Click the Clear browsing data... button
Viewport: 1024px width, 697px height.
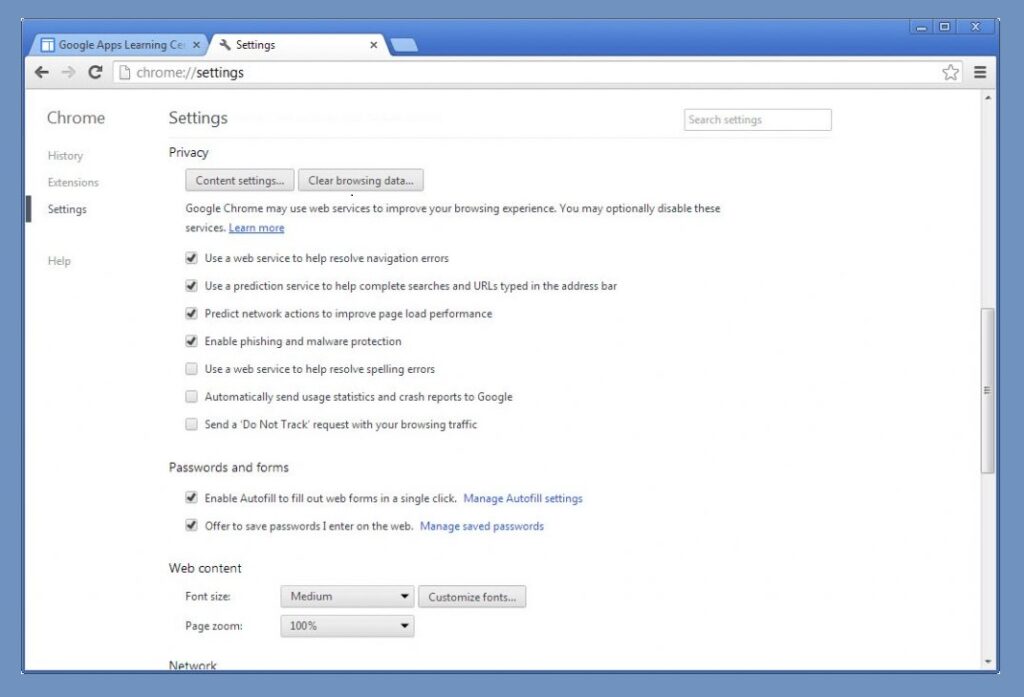tap(360, 180)
